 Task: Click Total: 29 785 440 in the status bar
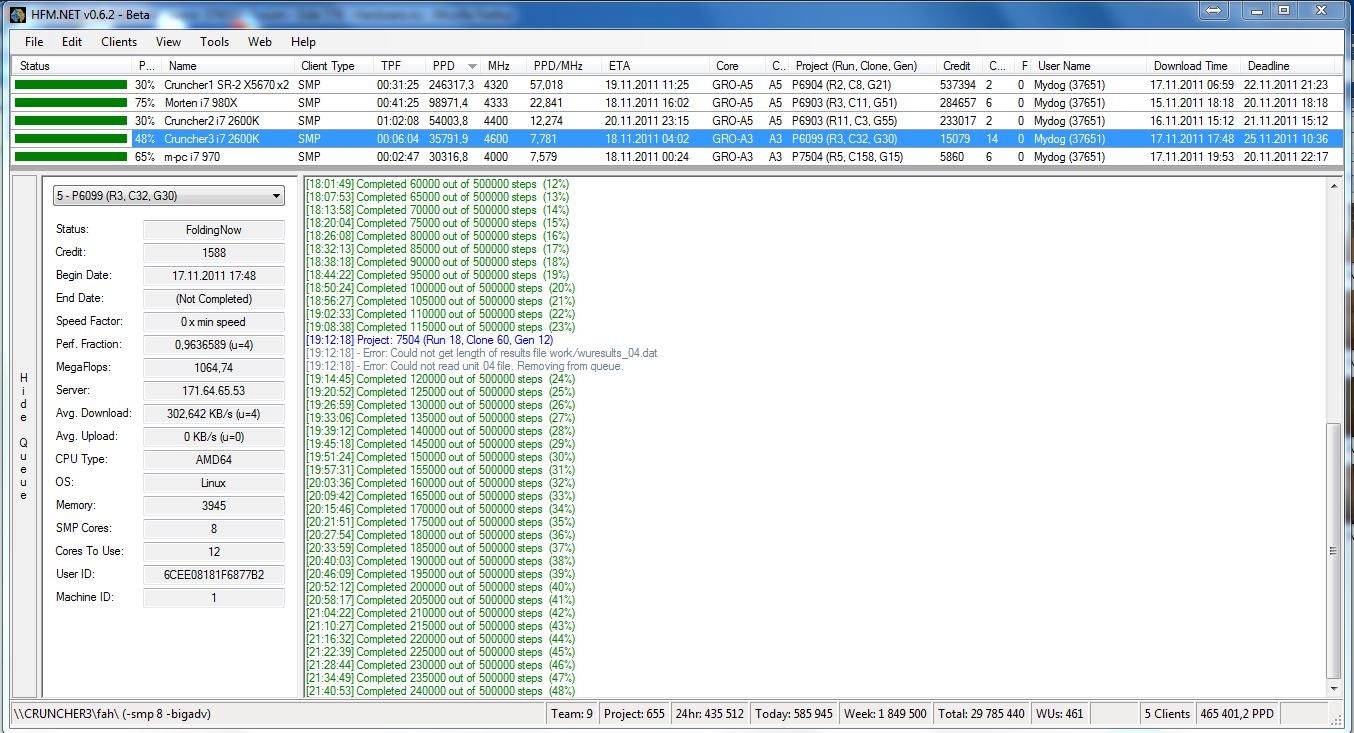[981, 714]
